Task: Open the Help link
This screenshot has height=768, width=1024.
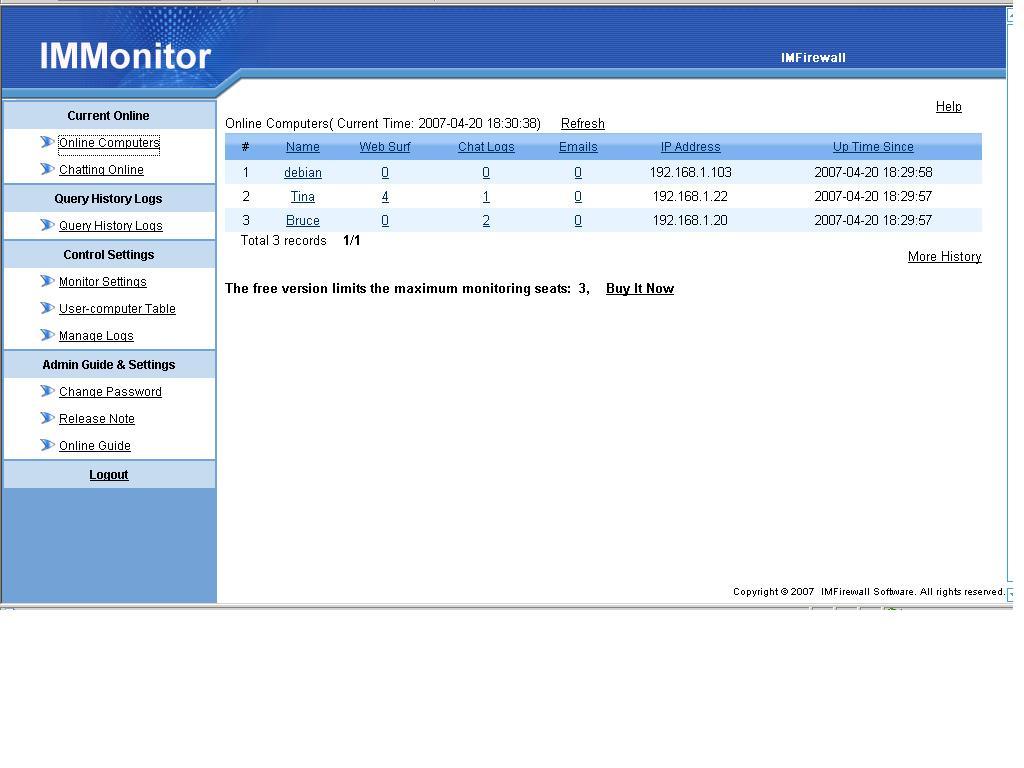Action: [948, 106]
